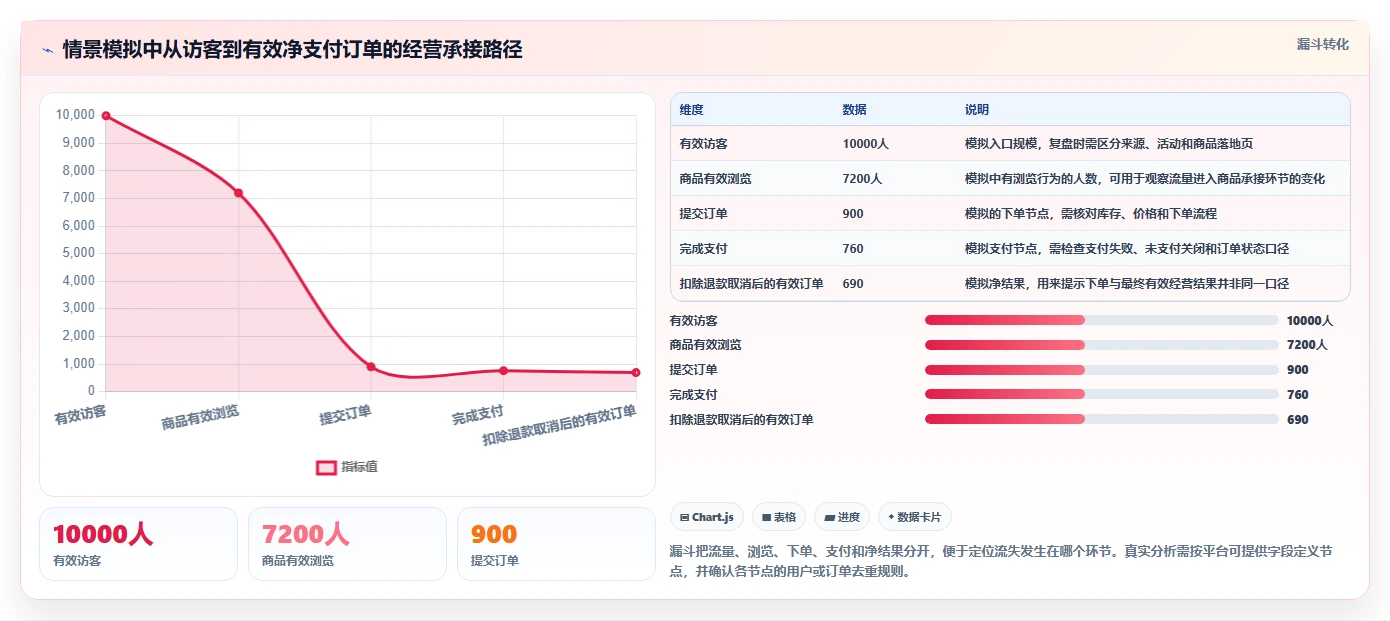Click the 提交订单 table row cell
This screenshot has height=621, width=1390.
coord(703,214)
